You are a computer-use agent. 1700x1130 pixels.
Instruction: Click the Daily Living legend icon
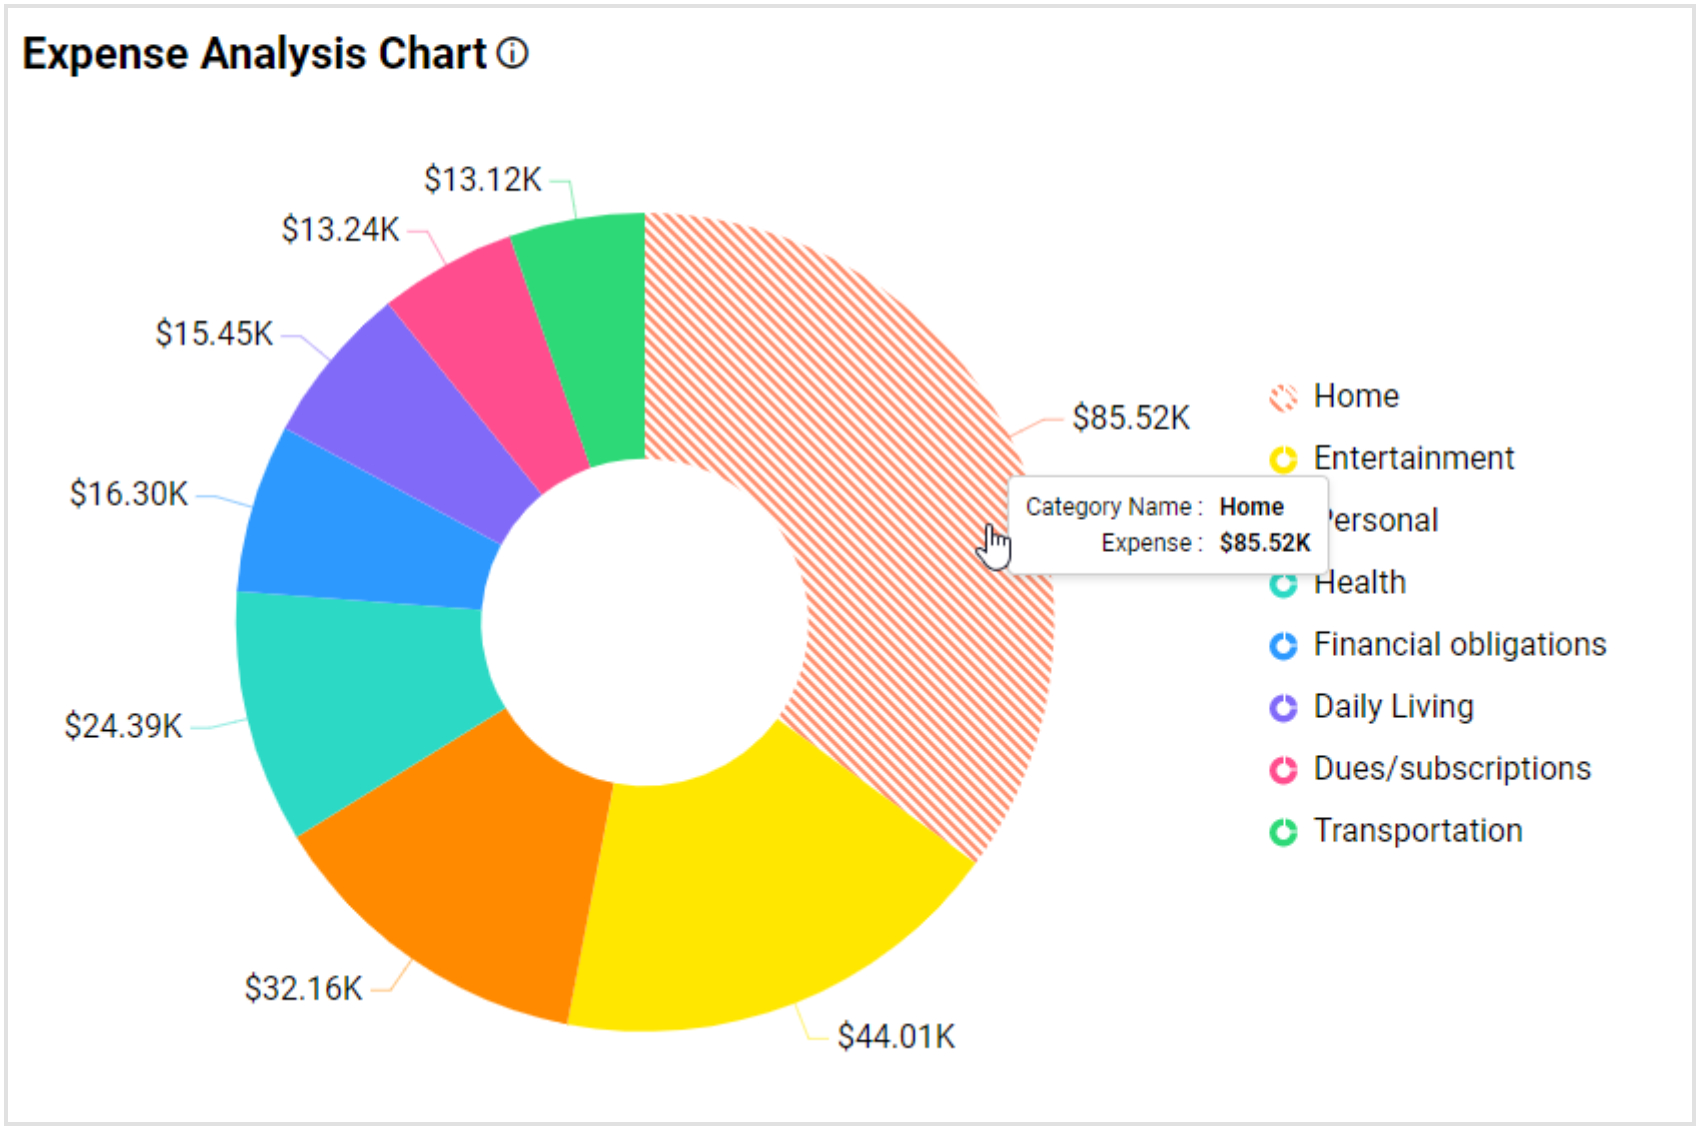pyautogui.click(x=1283, y=707)
